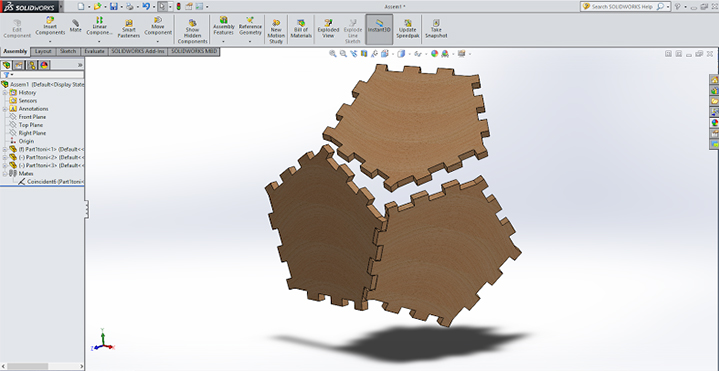Click the Display Style cube icon
The image size is (719, 371).
(x=401, y=54)
